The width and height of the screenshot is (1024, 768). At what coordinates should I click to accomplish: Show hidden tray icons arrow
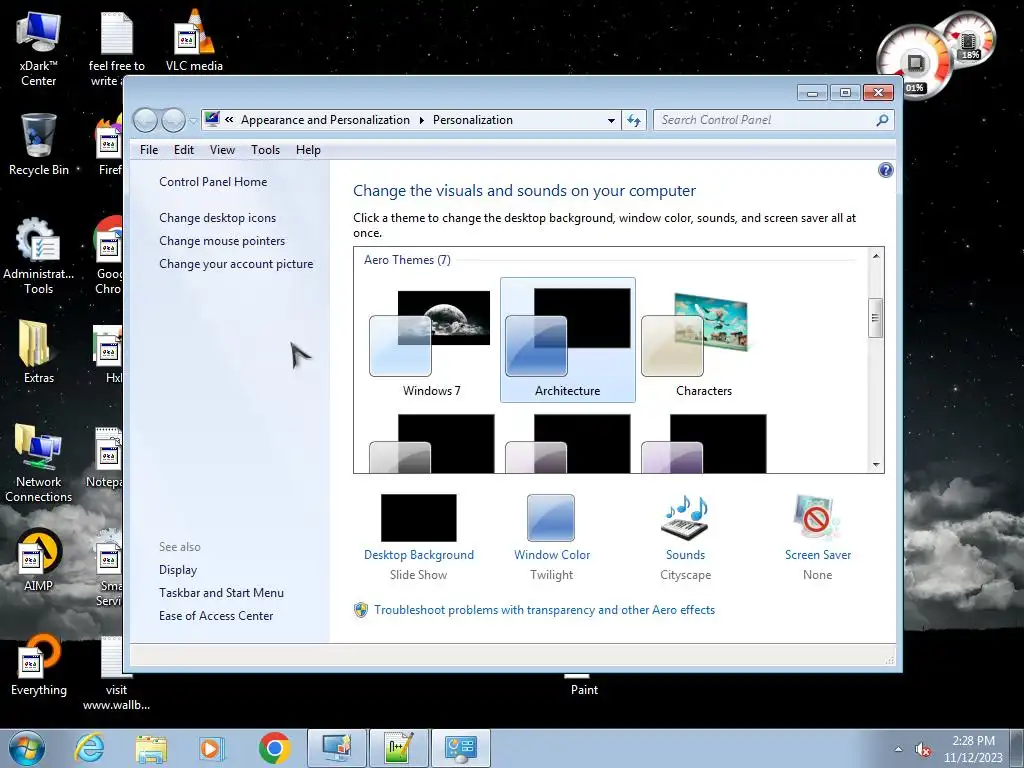[898, 750]
